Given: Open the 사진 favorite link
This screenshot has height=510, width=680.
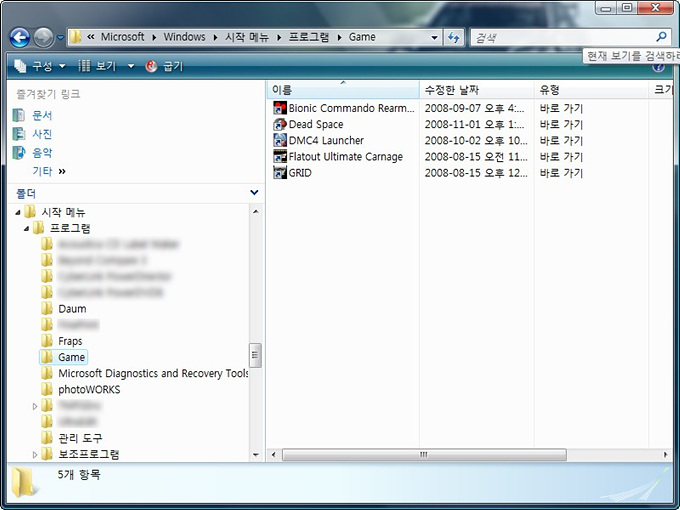Looking at the screenshot, I should 42,134.
